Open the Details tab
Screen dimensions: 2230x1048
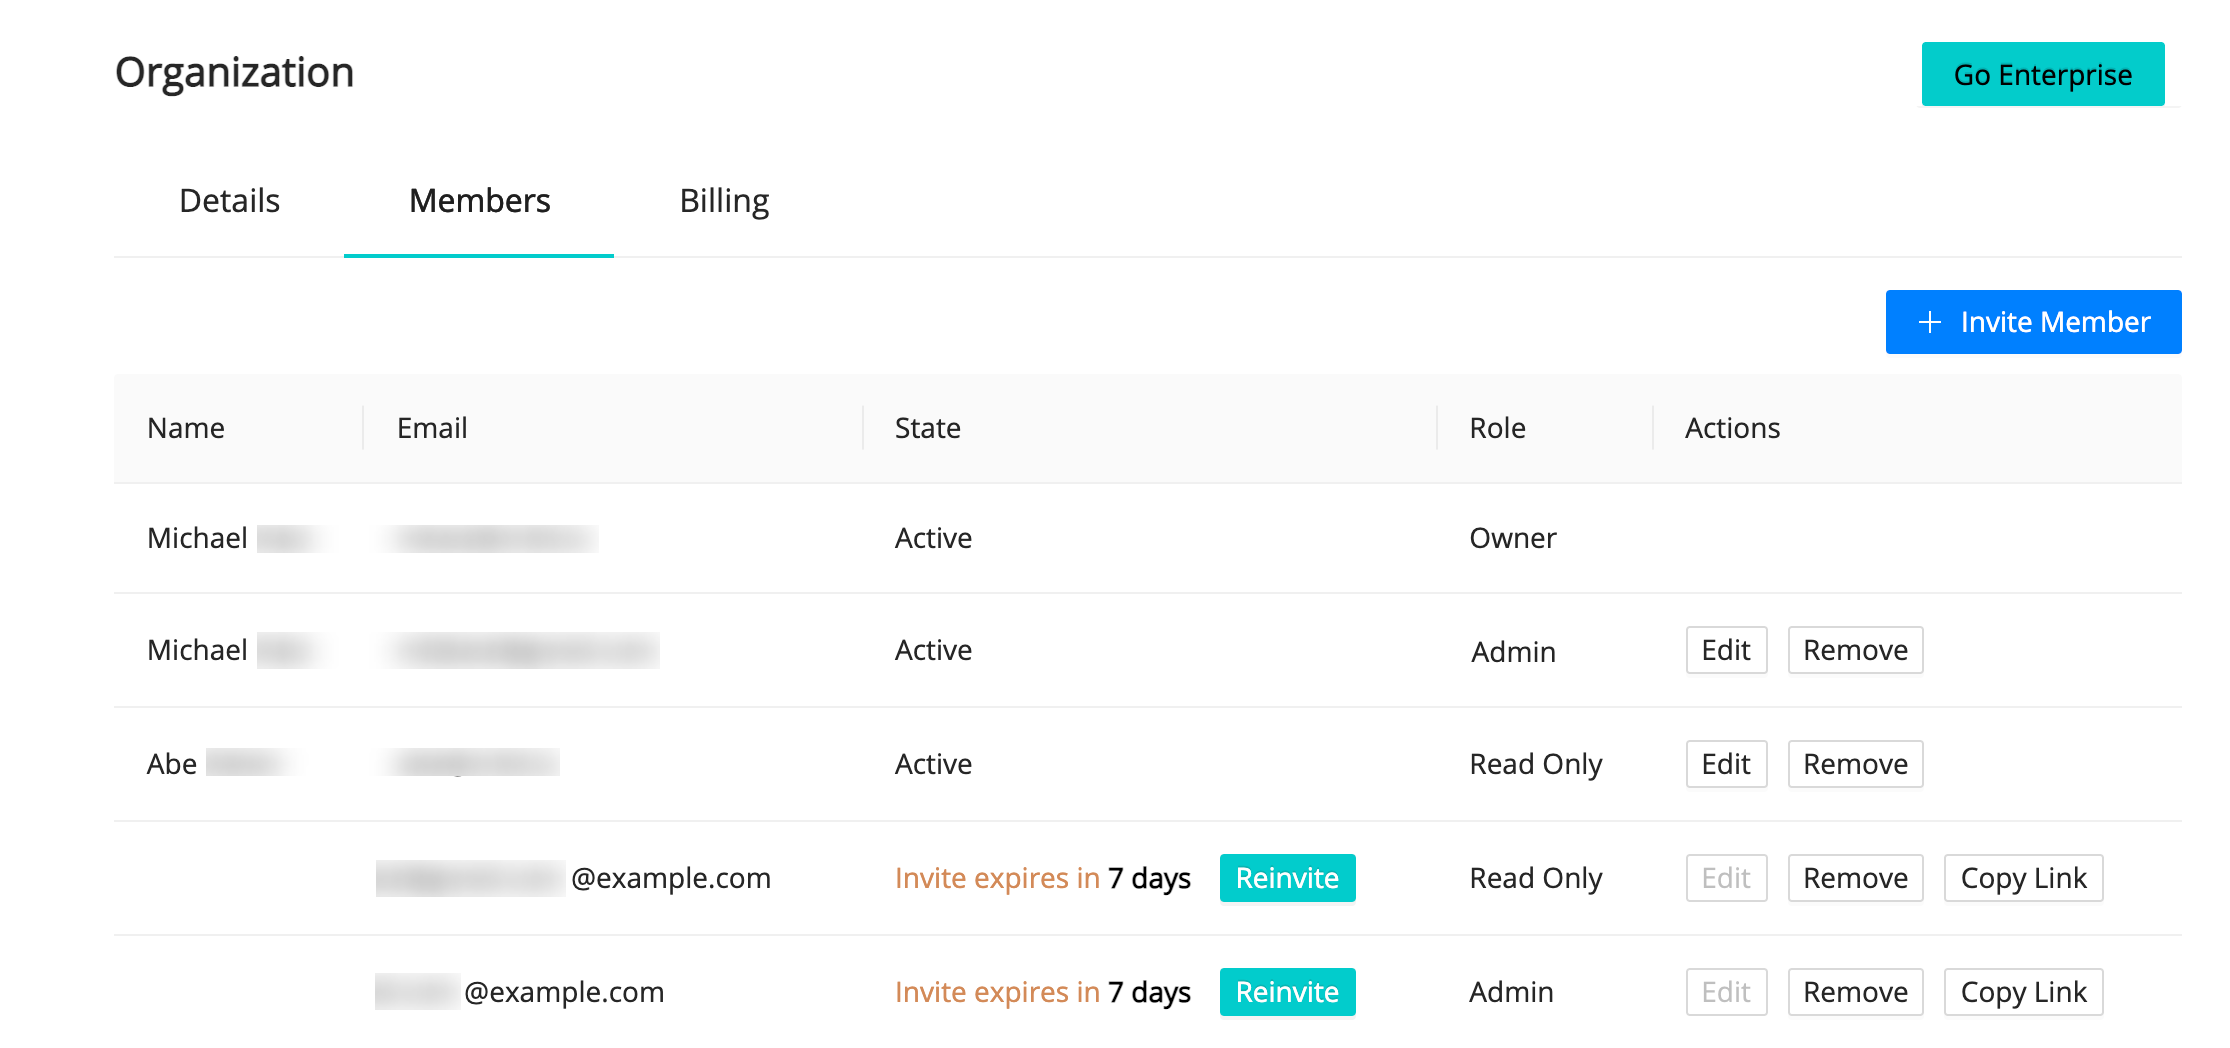pyautogui.click(x=229, y=200)
